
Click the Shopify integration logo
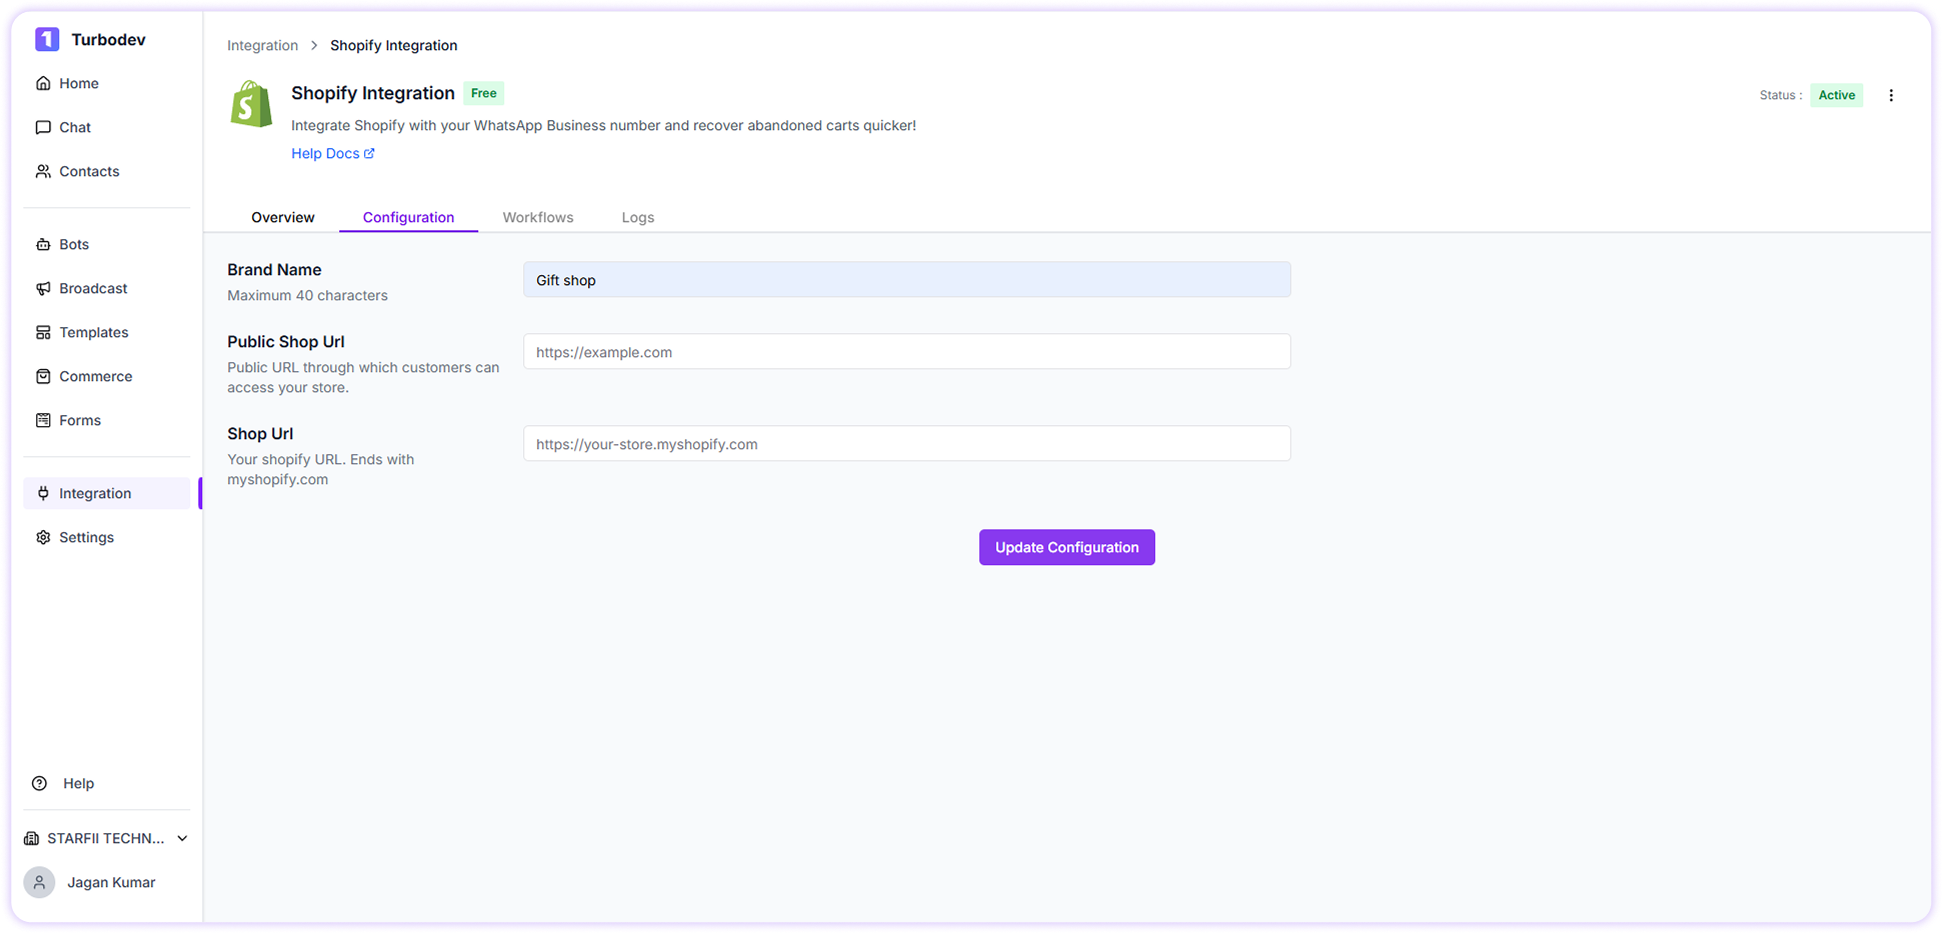tap(250, 104)
